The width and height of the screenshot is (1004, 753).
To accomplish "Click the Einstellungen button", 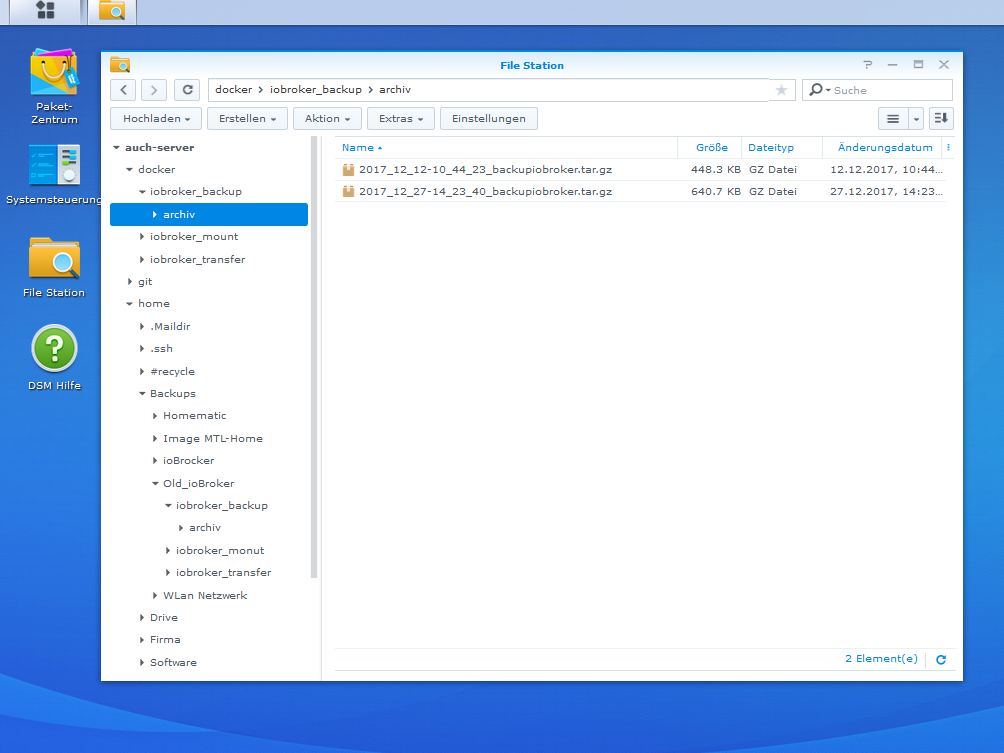I will point(488,119).
